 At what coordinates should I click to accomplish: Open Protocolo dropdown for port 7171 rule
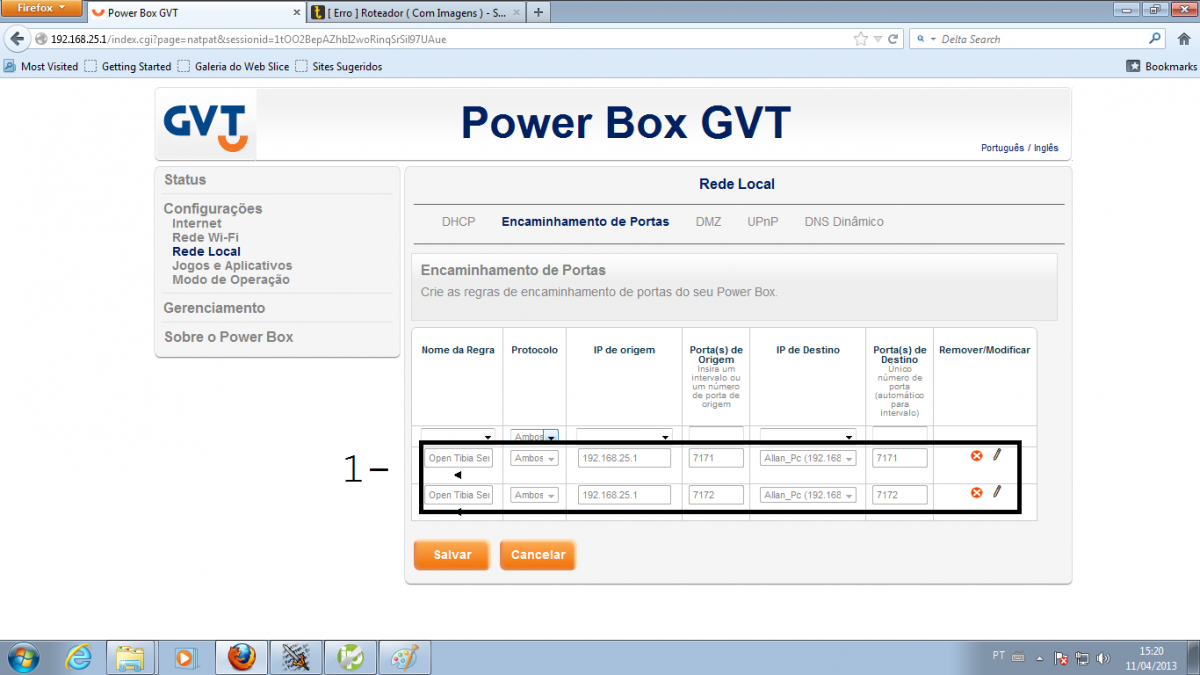(534, 458)
